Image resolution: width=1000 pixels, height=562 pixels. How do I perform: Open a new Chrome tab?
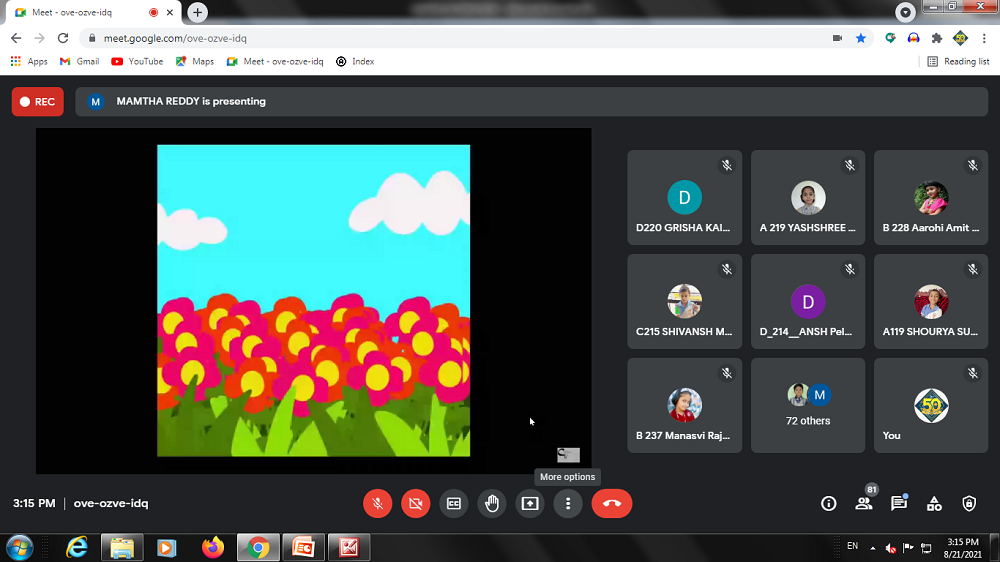tap(198, 12)
